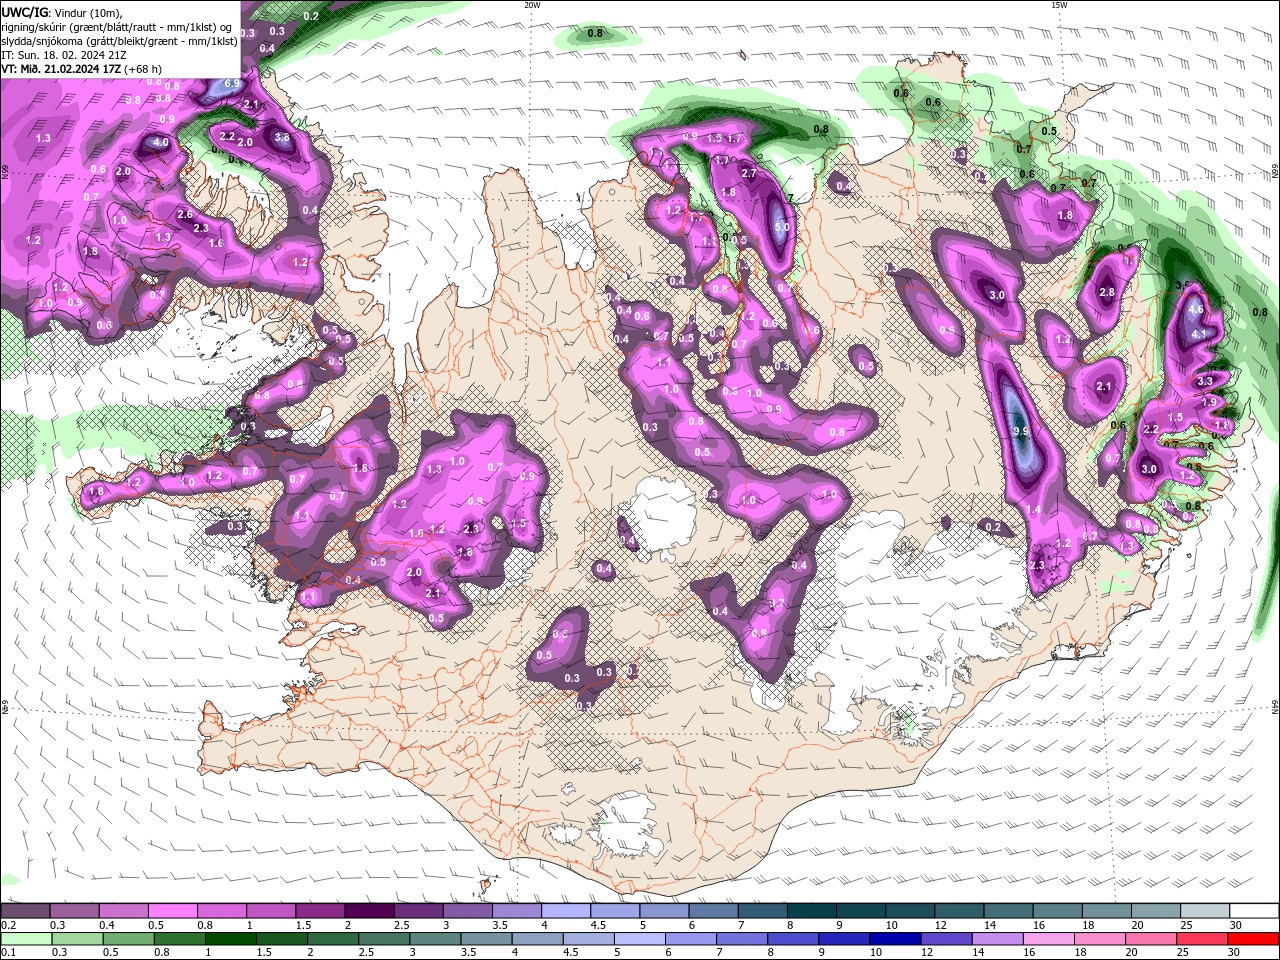Screen dimensions: 1280x960
Task: Select the 6.9 value in the Westfjords
Action: (230, 83)
